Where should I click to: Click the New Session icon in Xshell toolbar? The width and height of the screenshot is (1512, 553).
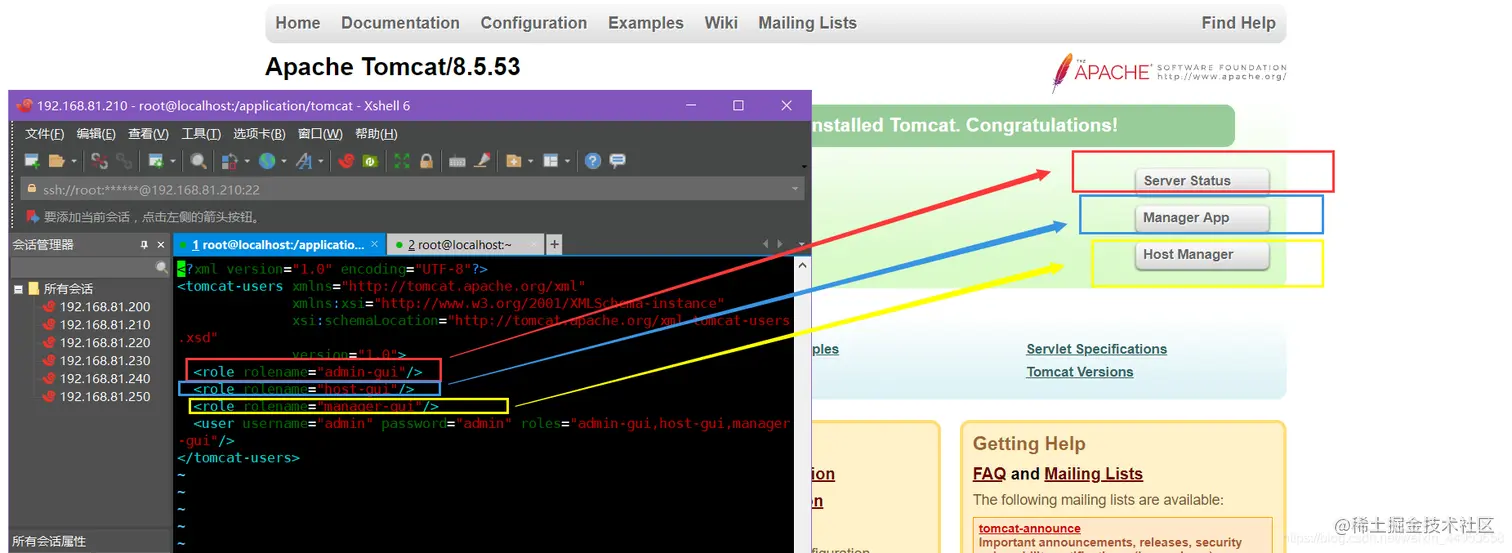tap(32, 161)
